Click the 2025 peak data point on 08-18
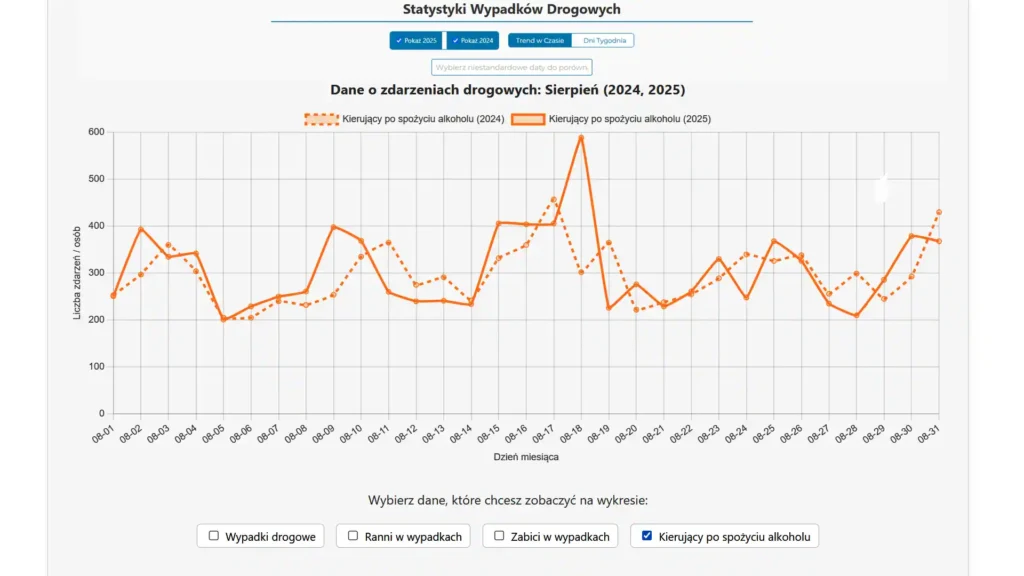Viewport: 1024px width, 576px height. (x=581, y=137)
